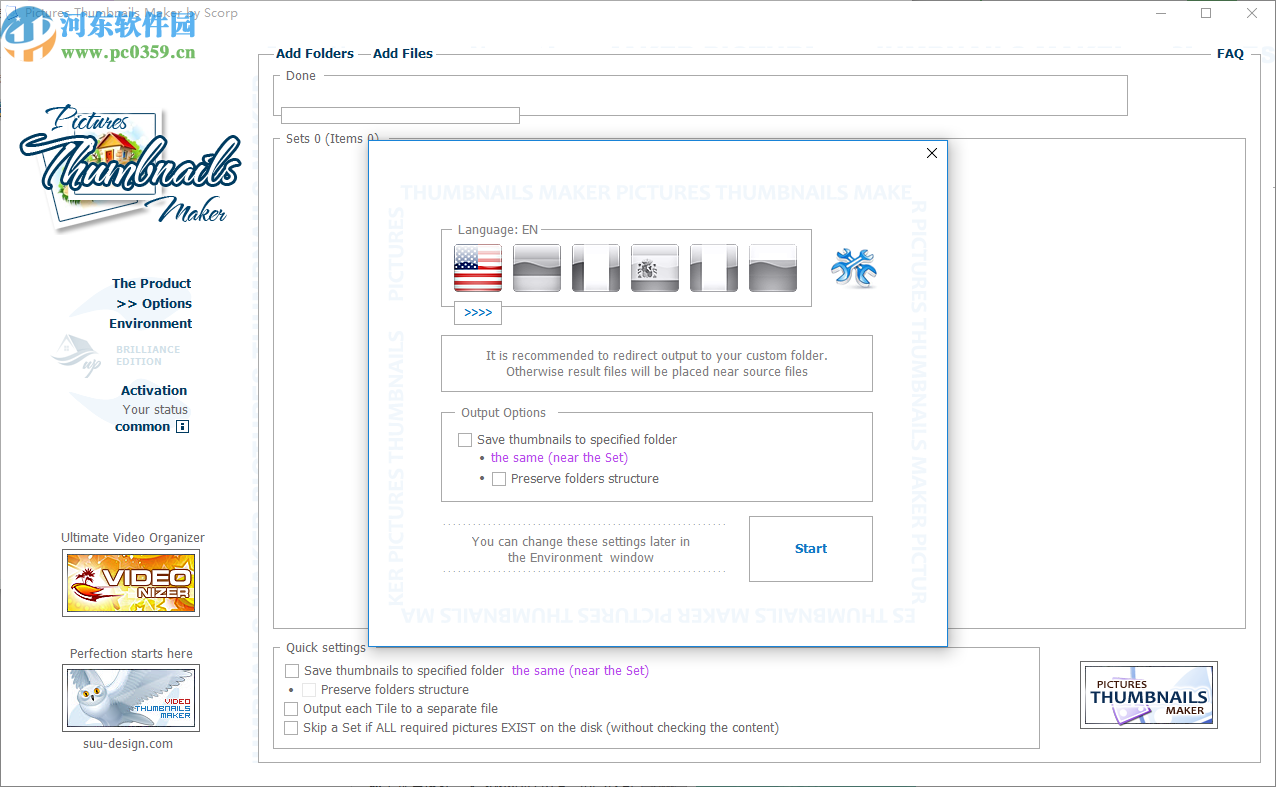Click the 'common' status link
The height and width of the screenshot is (787, 1276).
(x=143, y=427)
